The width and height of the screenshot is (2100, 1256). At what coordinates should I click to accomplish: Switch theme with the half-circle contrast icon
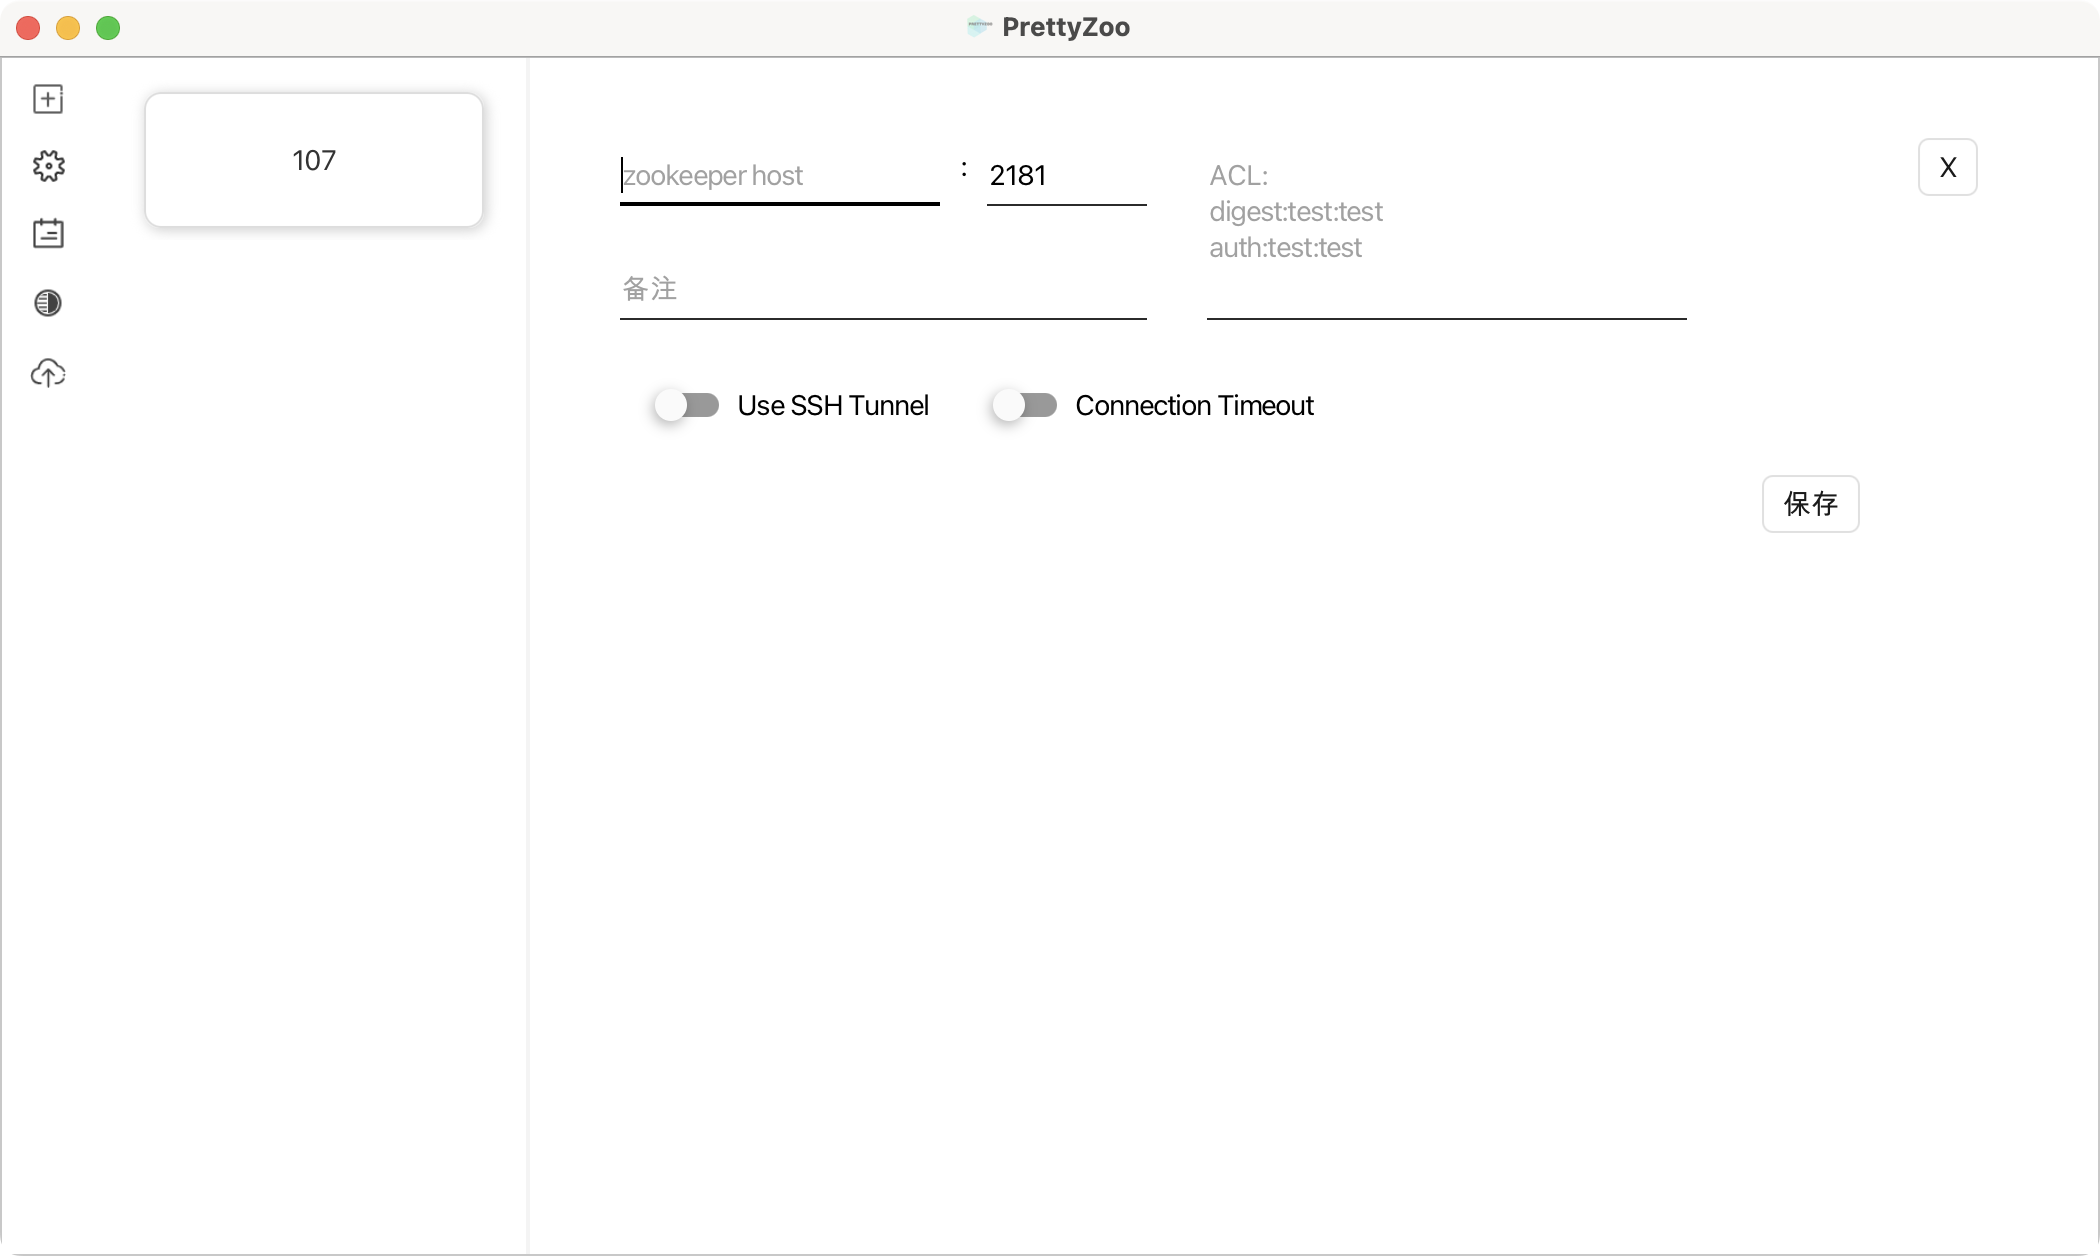(x=48, y=303)
